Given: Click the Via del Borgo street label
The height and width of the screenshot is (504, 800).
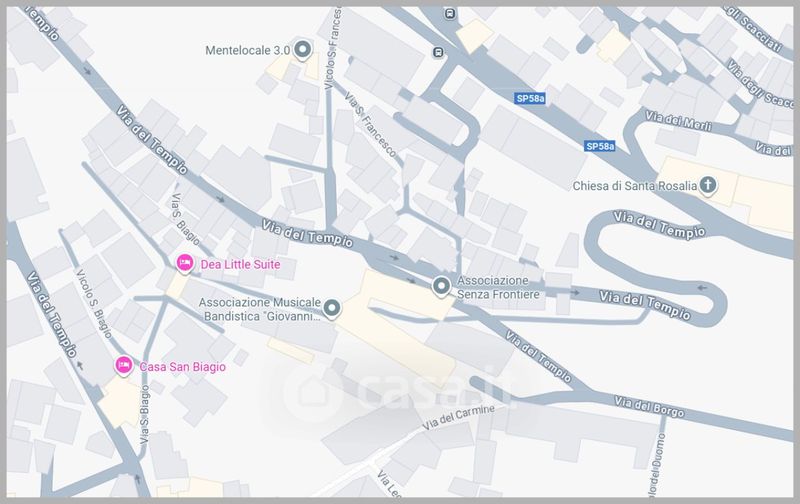Looking at the screenshot, I should (649, 407).
